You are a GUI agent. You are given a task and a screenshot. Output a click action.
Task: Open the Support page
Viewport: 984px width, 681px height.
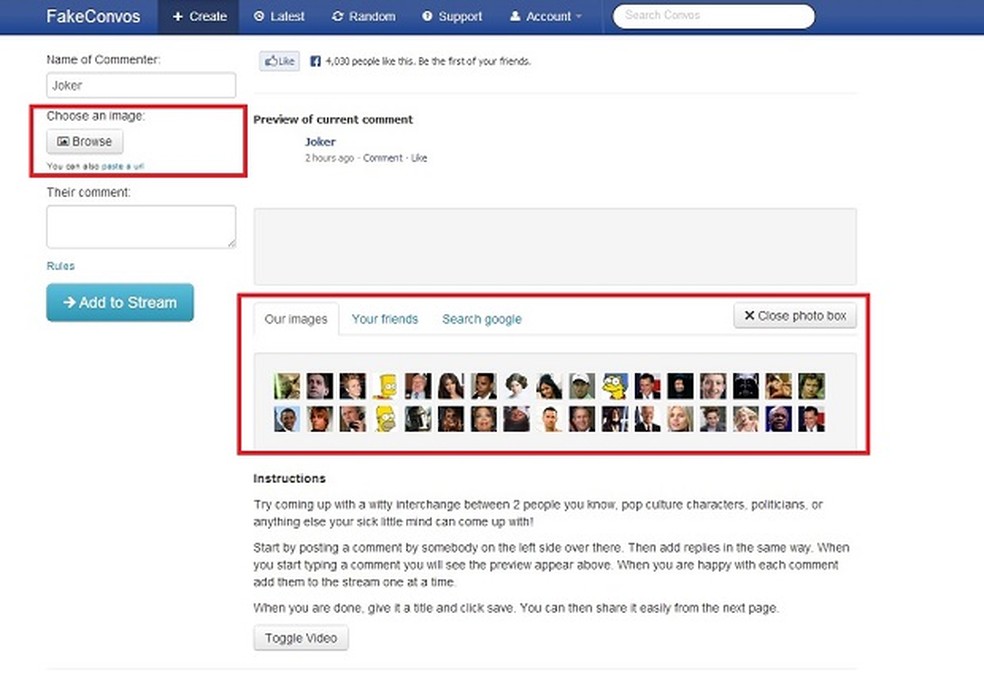452,16
